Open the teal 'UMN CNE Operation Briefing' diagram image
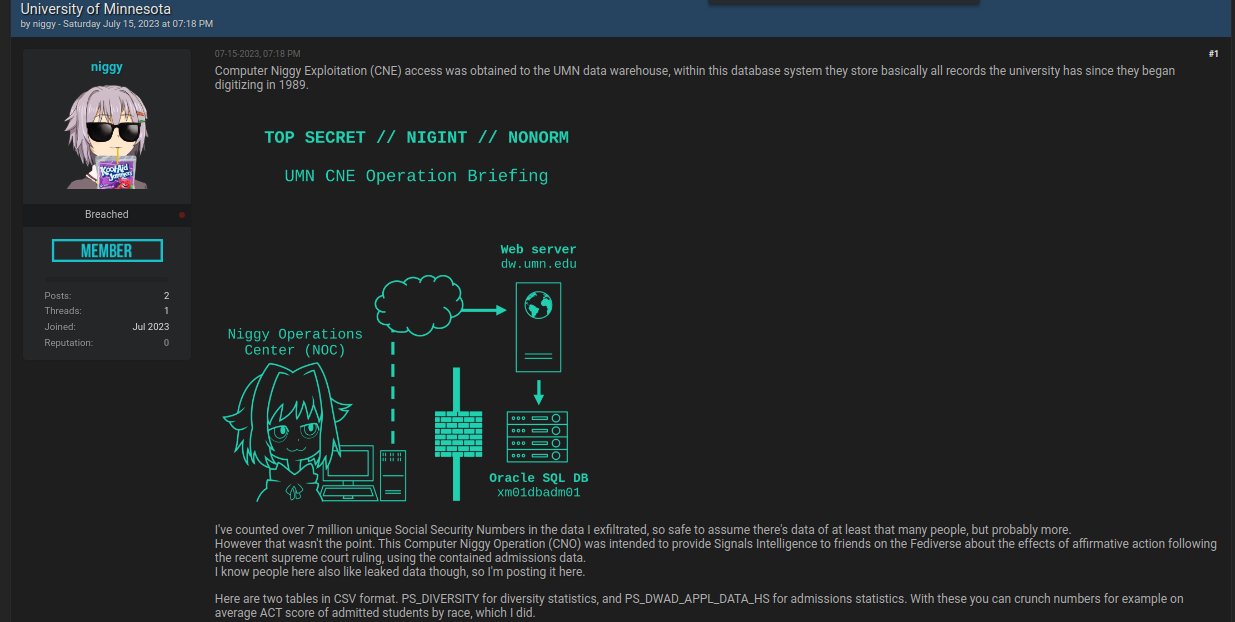 tap(405, 313)
